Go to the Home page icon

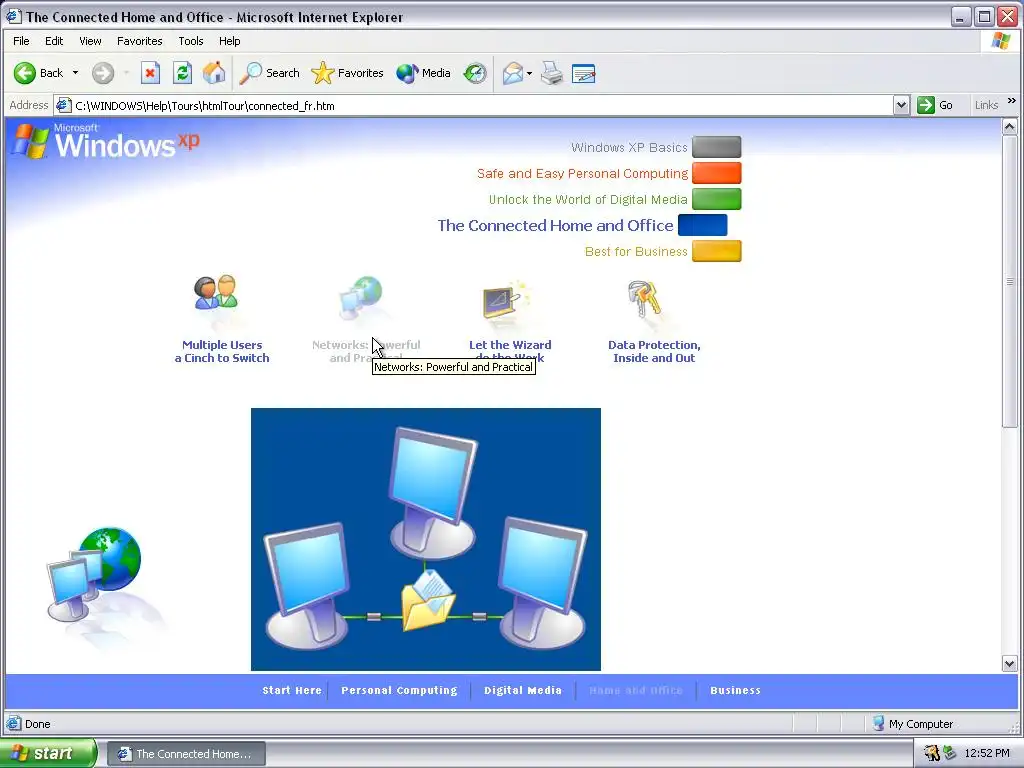(x=214, y=73)
